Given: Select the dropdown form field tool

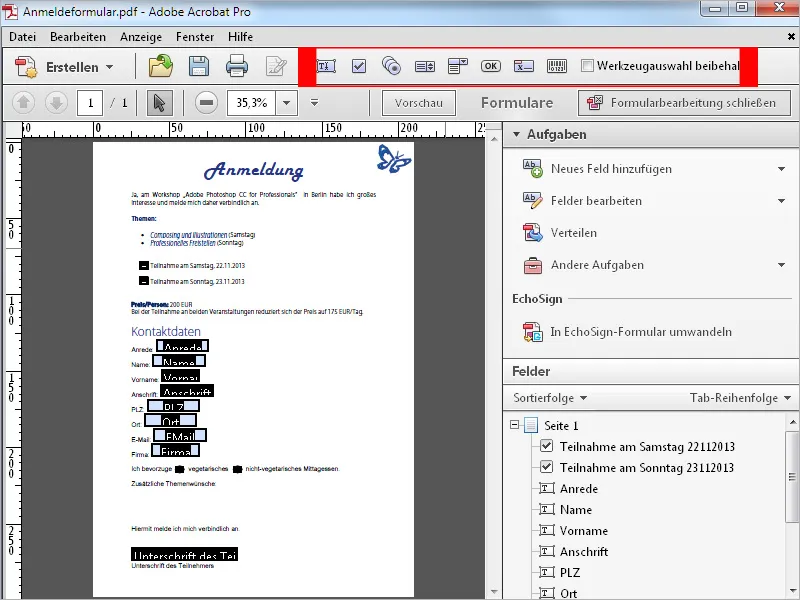Looking at the screenshot, I should 458,66.
